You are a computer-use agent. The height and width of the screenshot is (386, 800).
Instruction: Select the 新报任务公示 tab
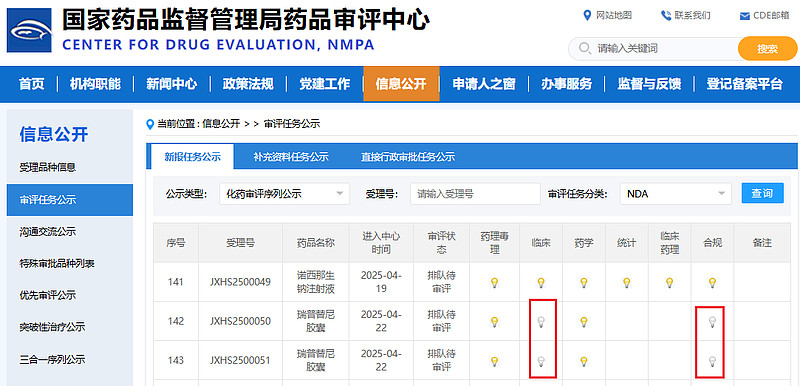[x=192, y=157]
